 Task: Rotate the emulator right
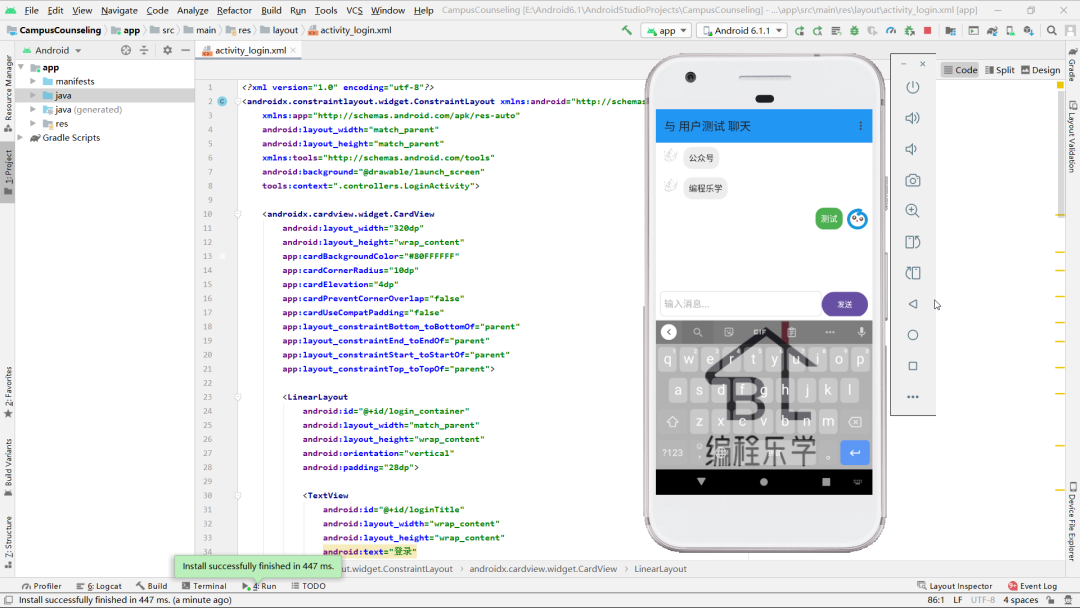(913, 273)
